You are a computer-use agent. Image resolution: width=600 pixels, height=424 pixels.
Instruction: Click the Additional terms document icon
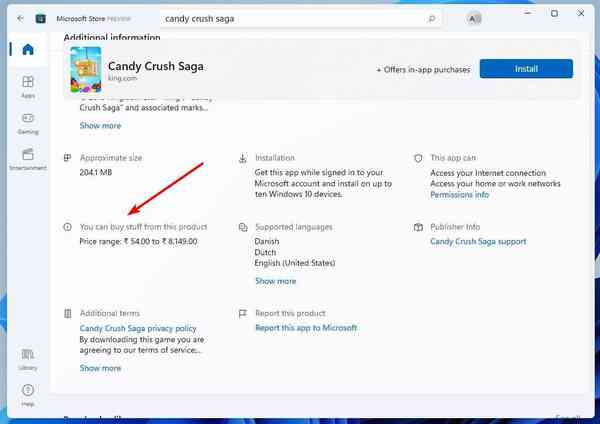(68, 313)
